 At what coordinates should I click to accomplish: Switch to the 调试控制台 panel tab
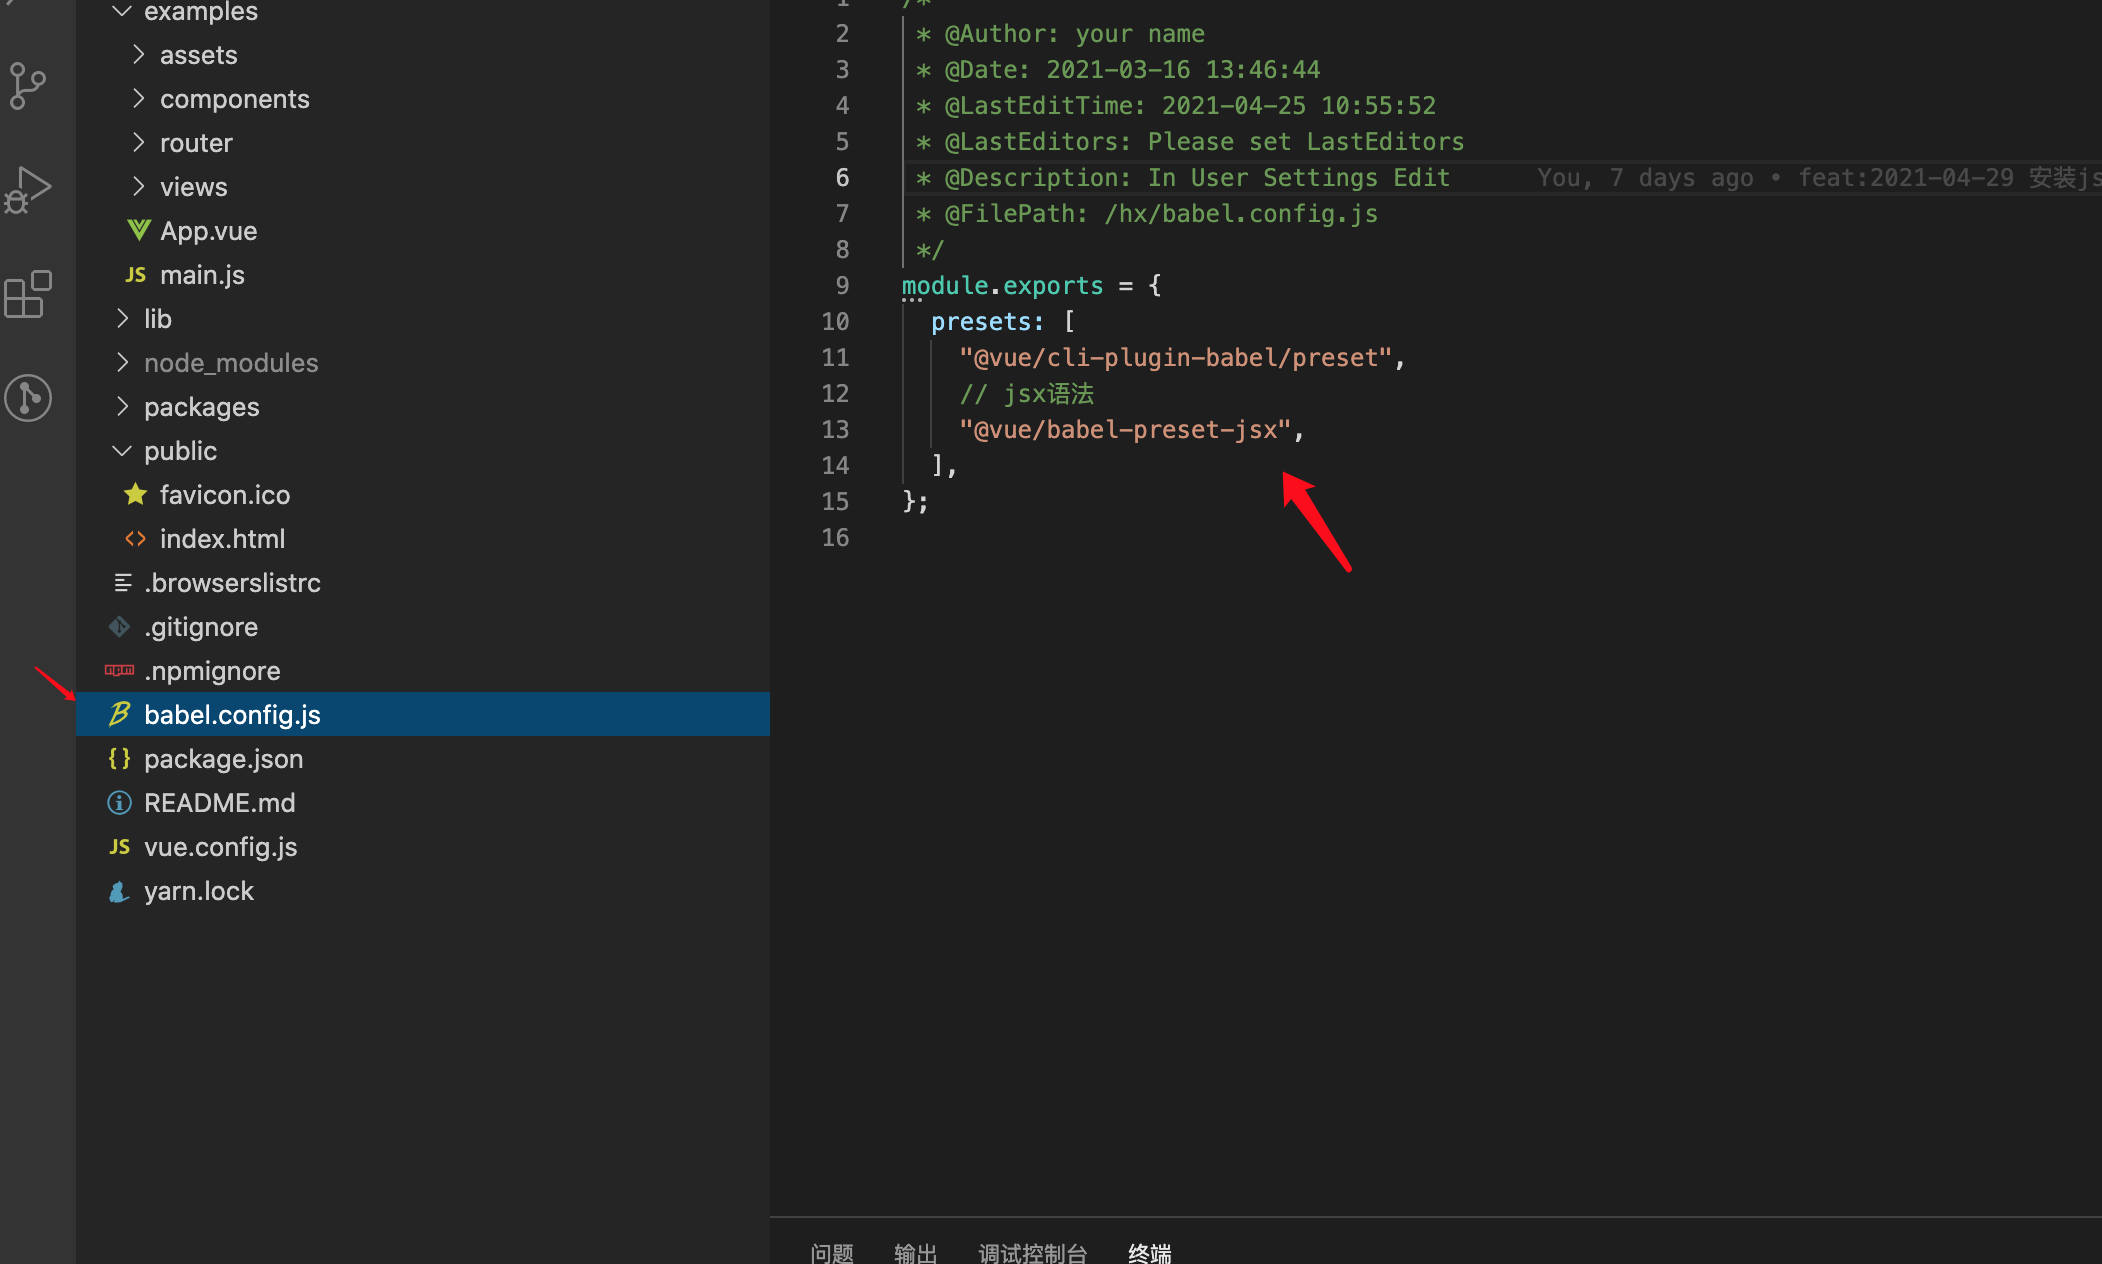[1033, 1253]
